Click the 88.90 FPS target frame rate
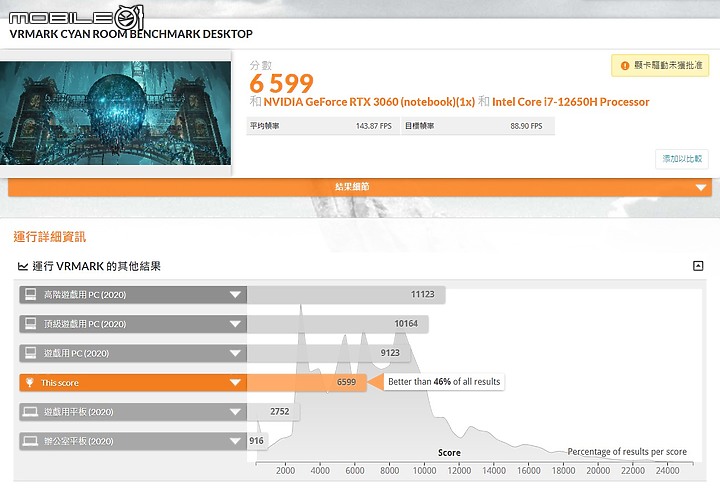Image resolution: width=720 pixels, height=490 pixels. pos(526,126)
